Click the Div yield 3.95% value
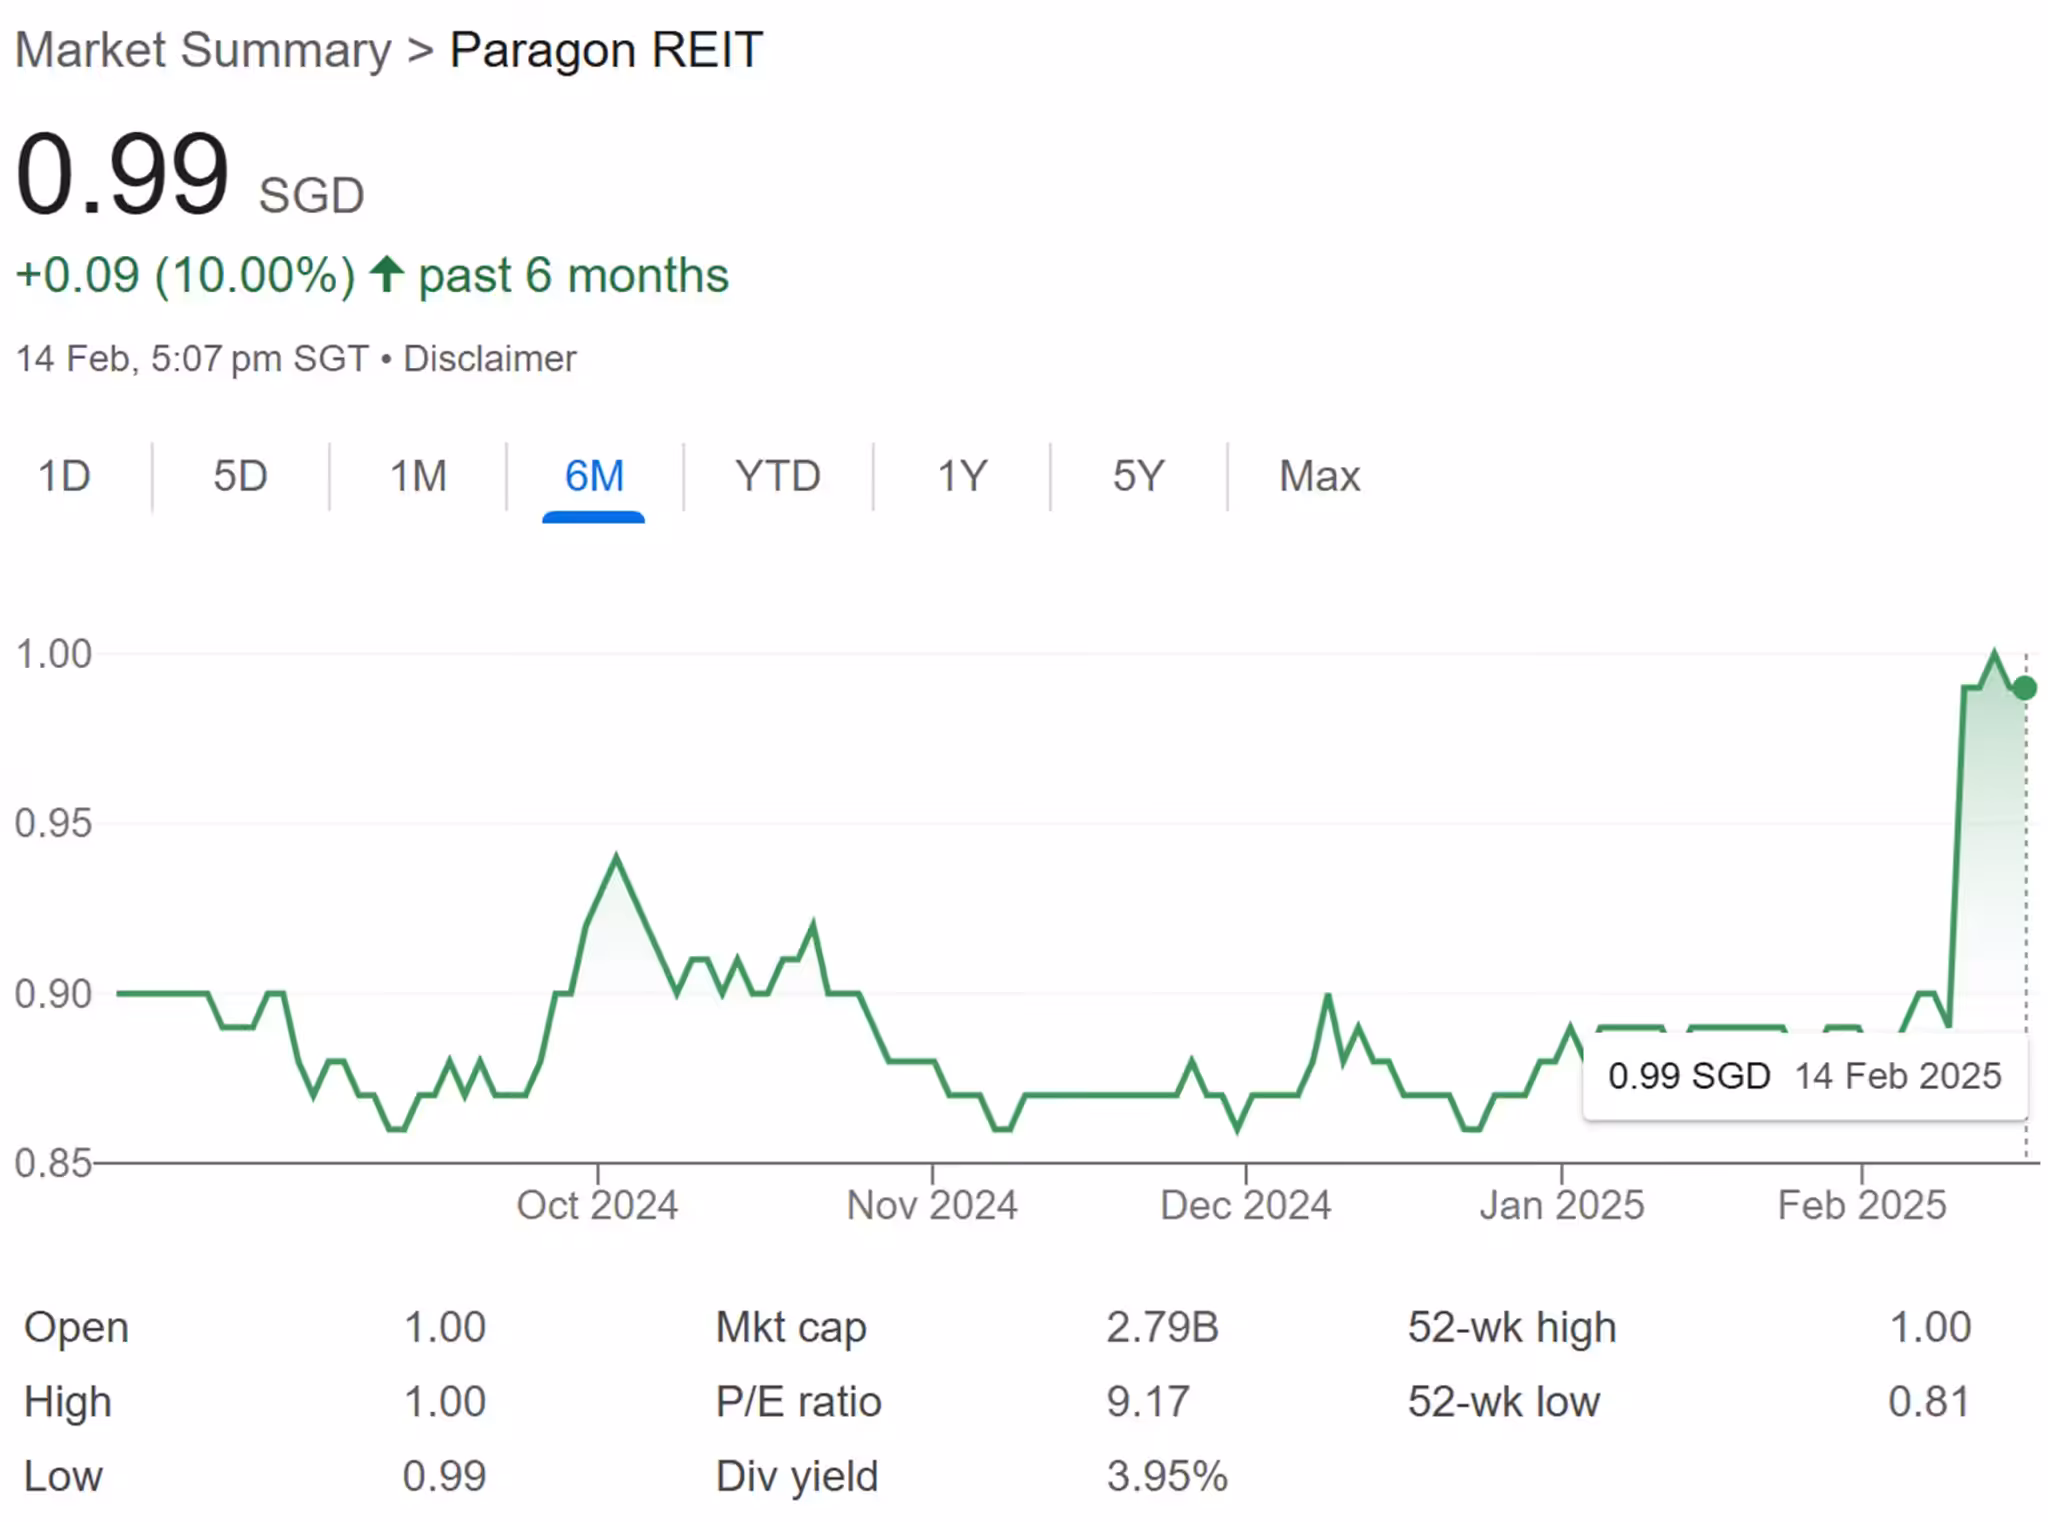Image resolution: width=2048 pixels, height=1522 pixels. point(1167,1476)
